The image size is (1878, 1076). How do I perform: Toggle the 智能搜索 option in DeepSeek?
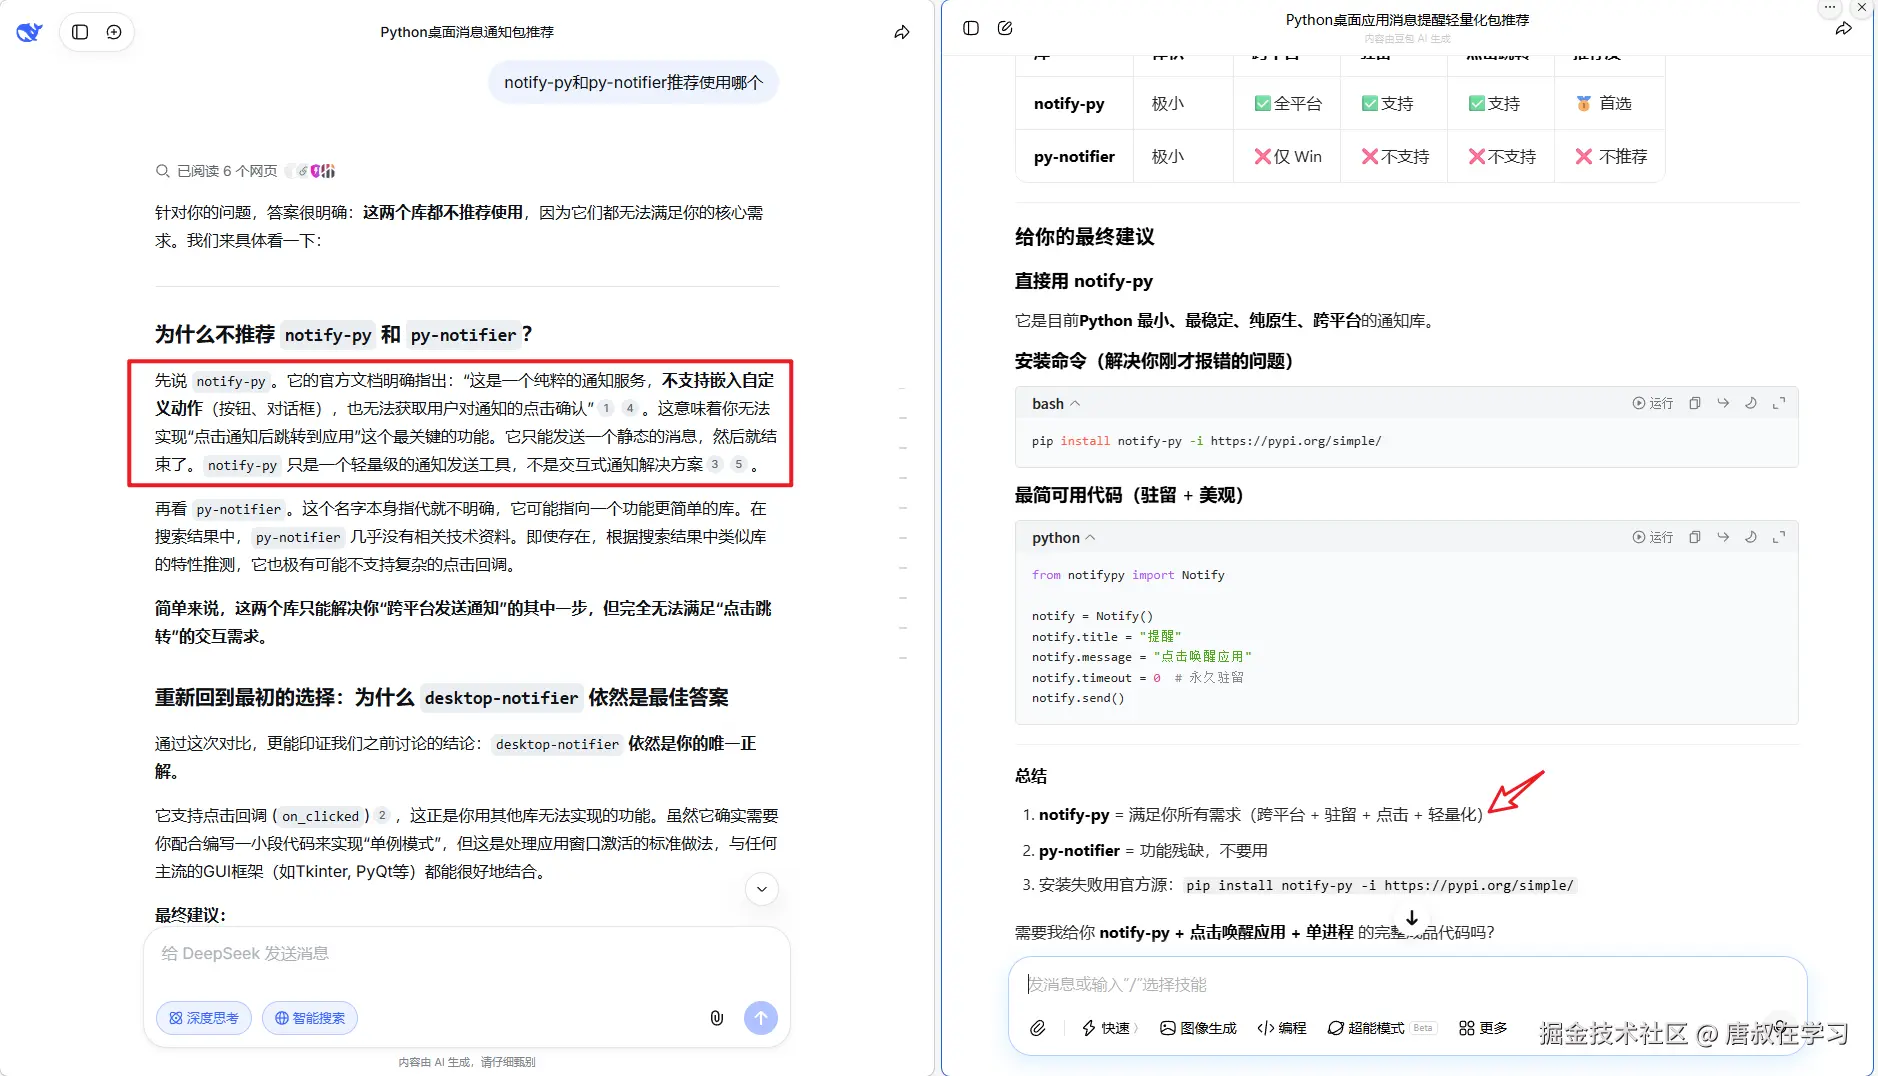click(310, 1018)
